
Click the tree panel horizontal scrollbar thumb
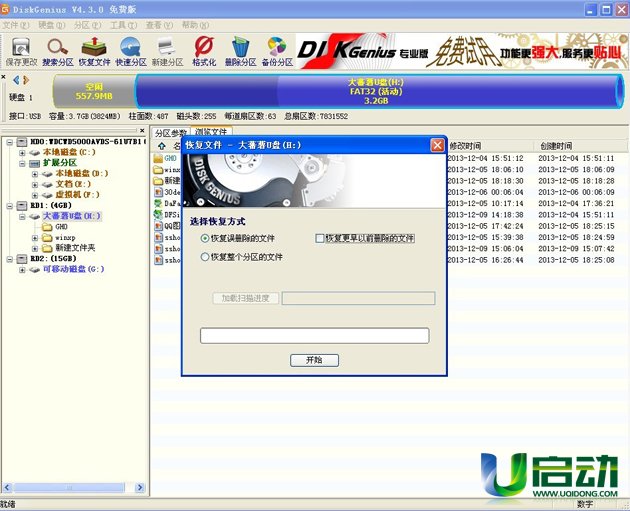69,488
